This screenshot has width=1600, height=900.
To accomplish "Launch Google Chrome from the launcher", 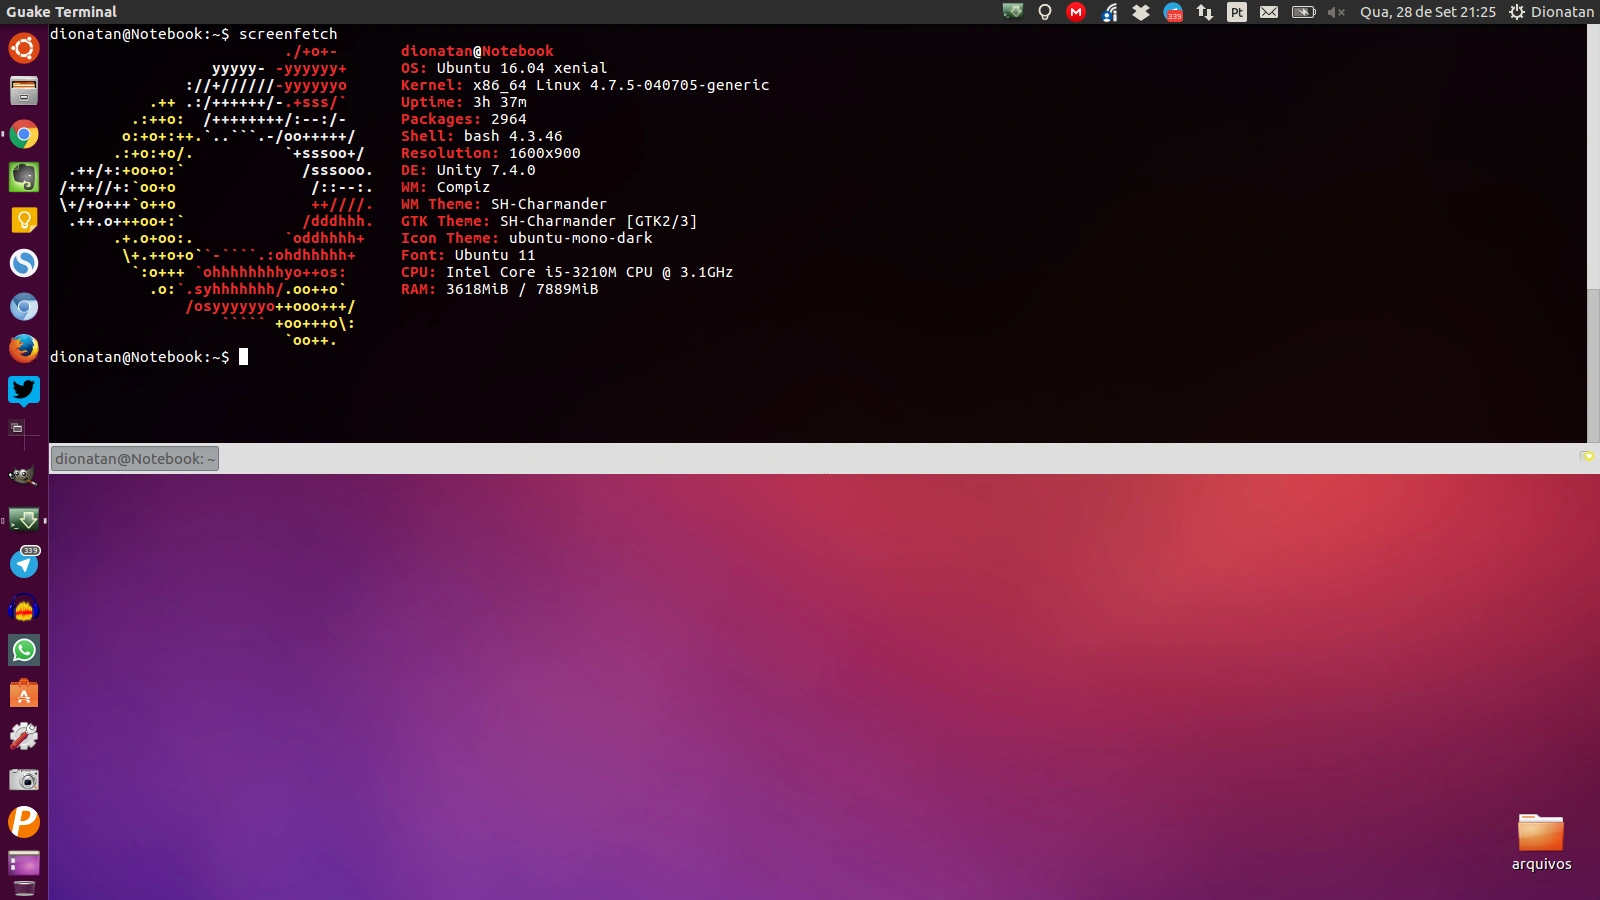I will tap(24, 134).
